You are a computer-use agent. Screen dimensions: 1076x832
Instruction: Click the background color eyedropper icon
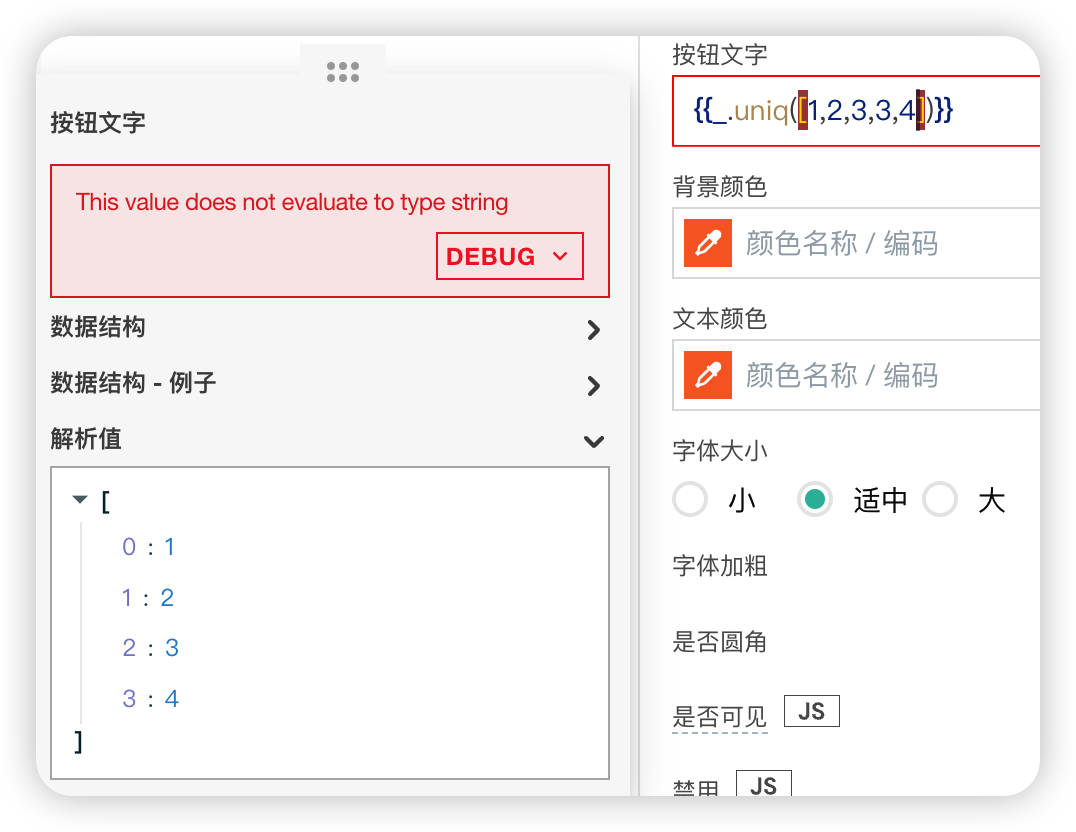(x=708, y=243)
